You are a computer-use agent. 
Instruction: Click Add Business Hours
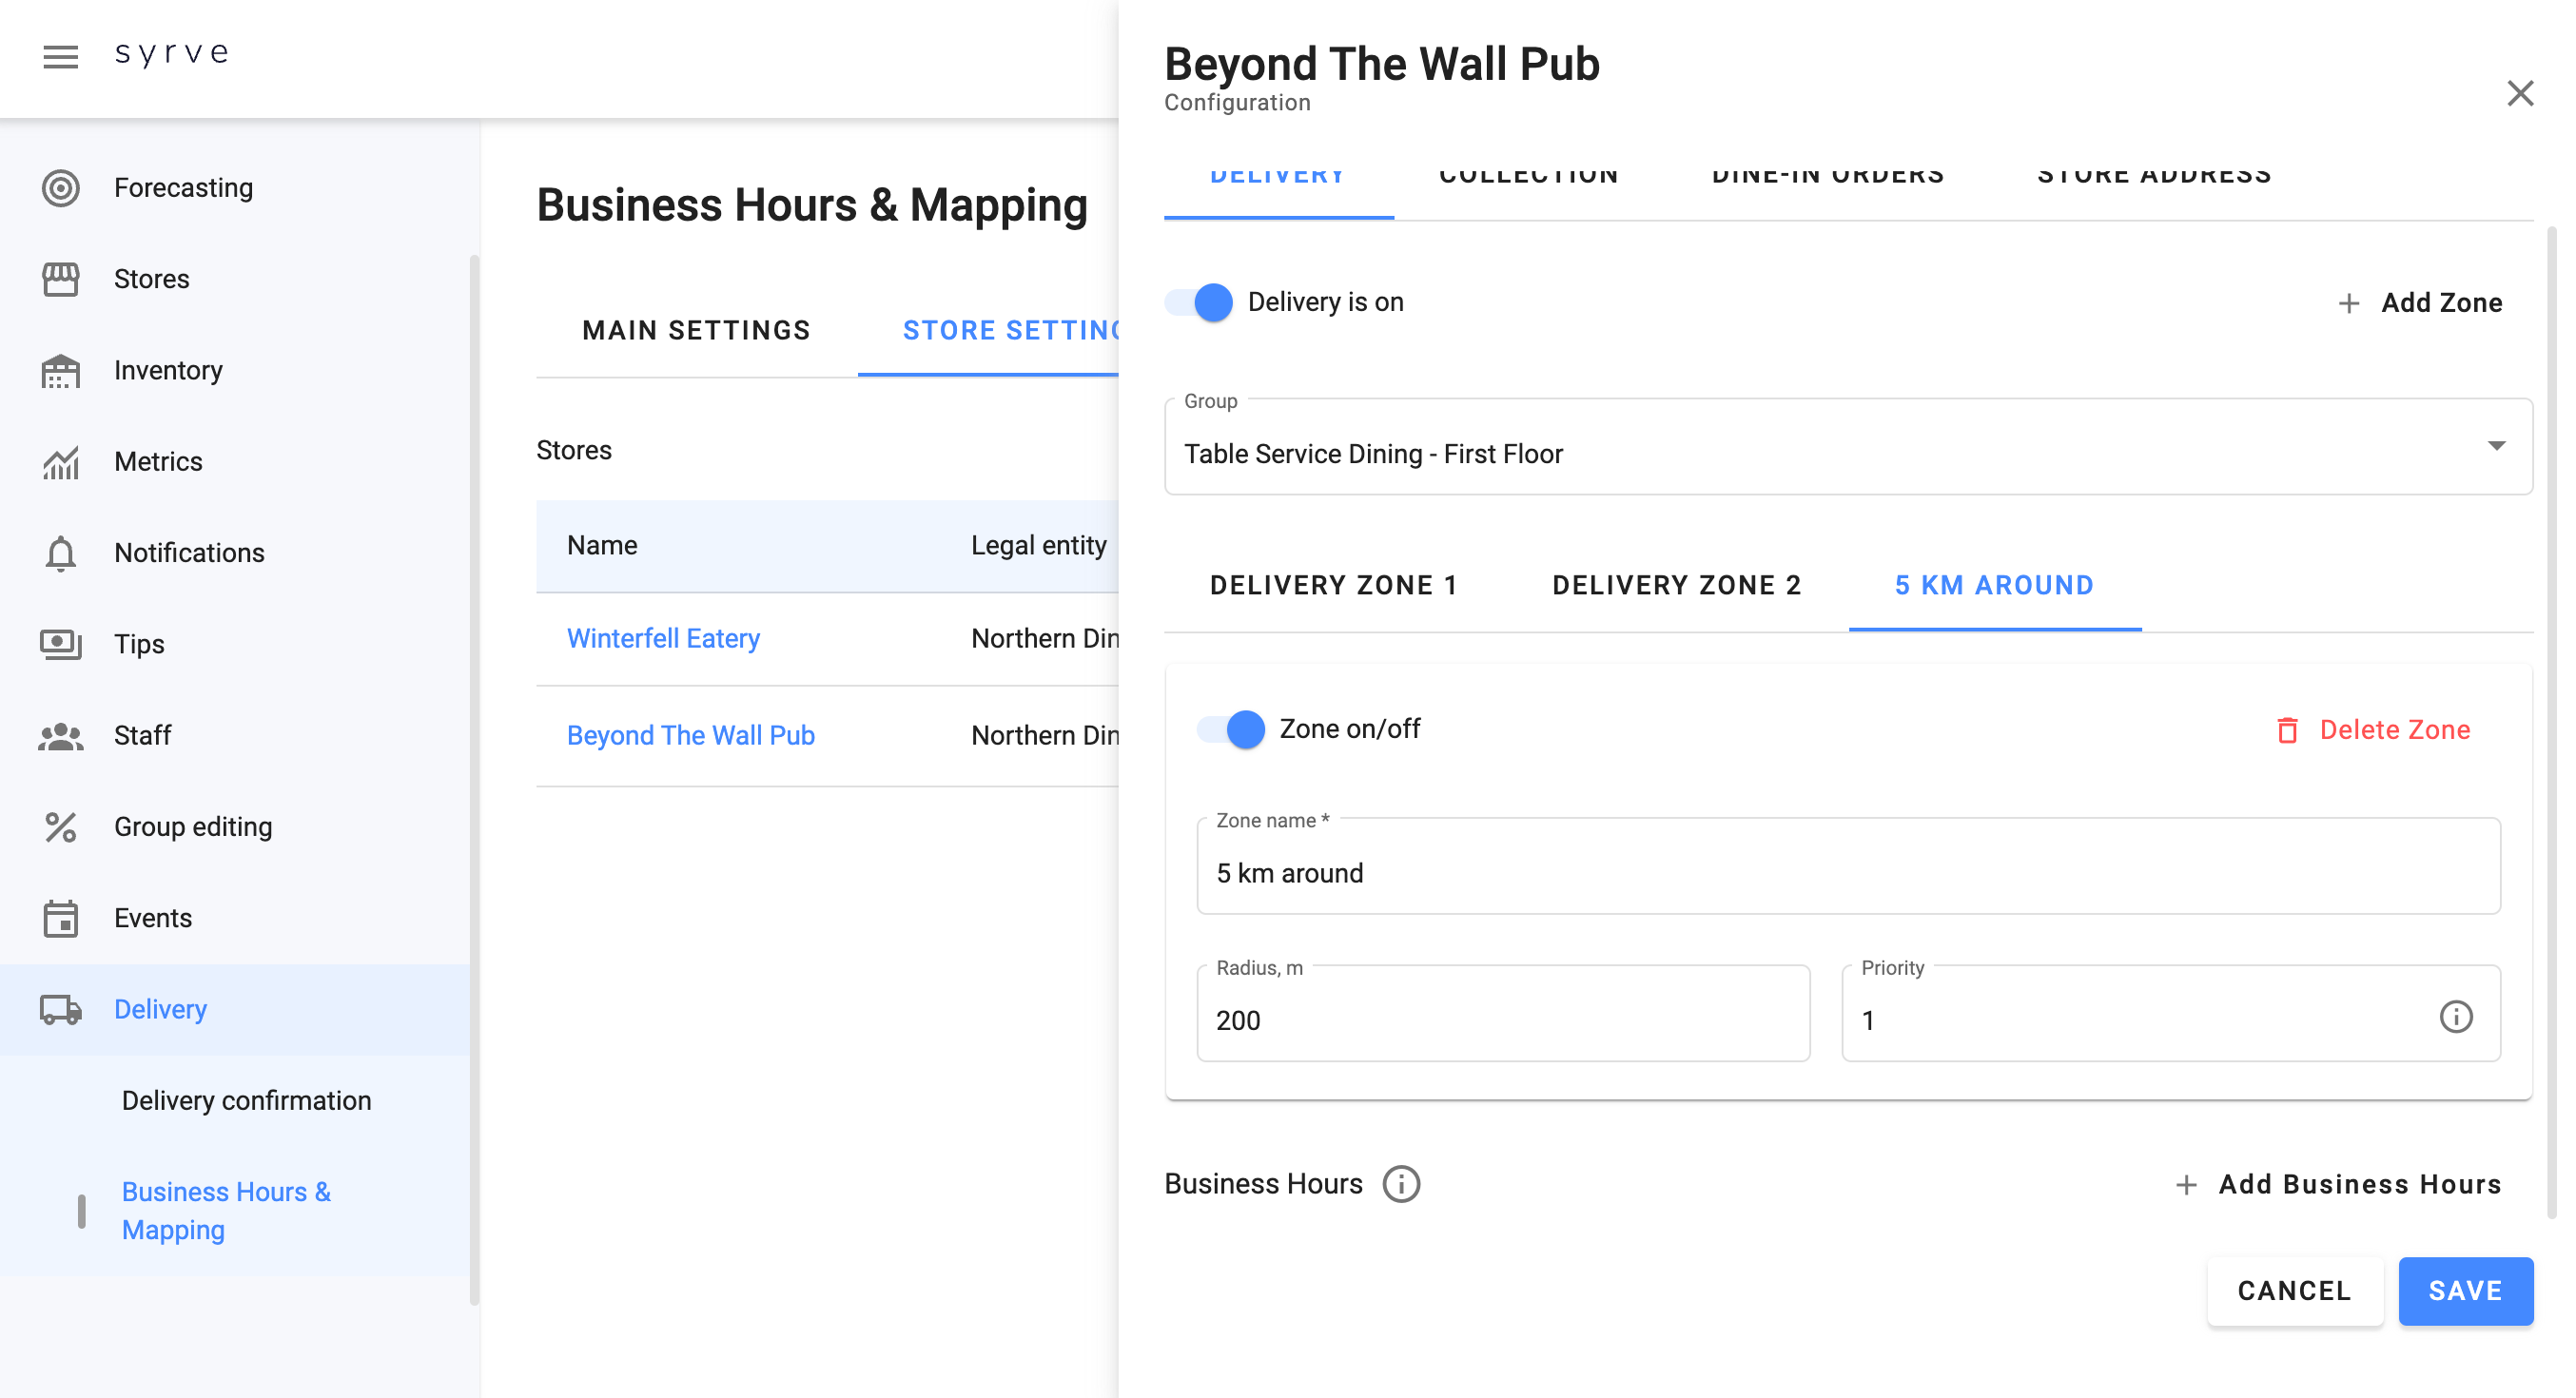[x=2338, y=1185]
